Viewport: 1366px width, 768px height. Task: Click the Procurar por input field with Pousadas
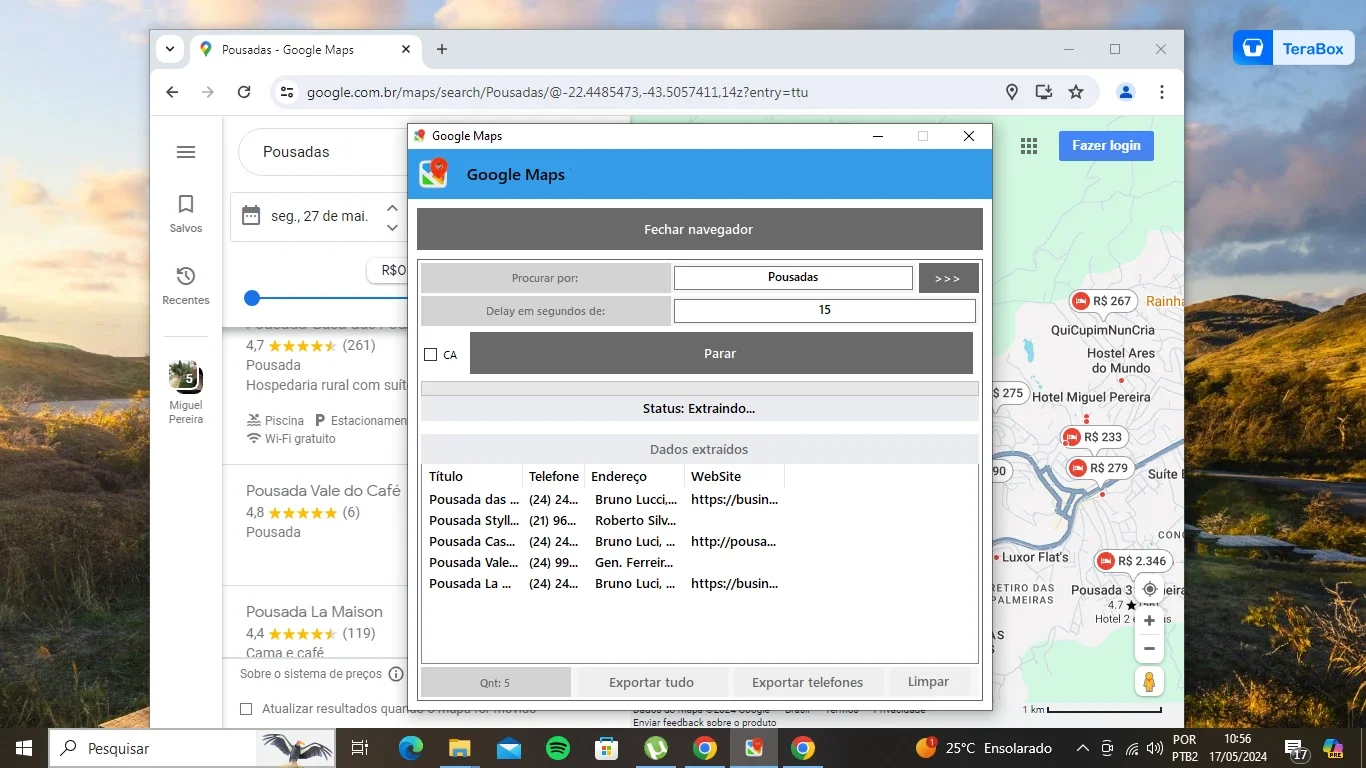tap(793, 277)
